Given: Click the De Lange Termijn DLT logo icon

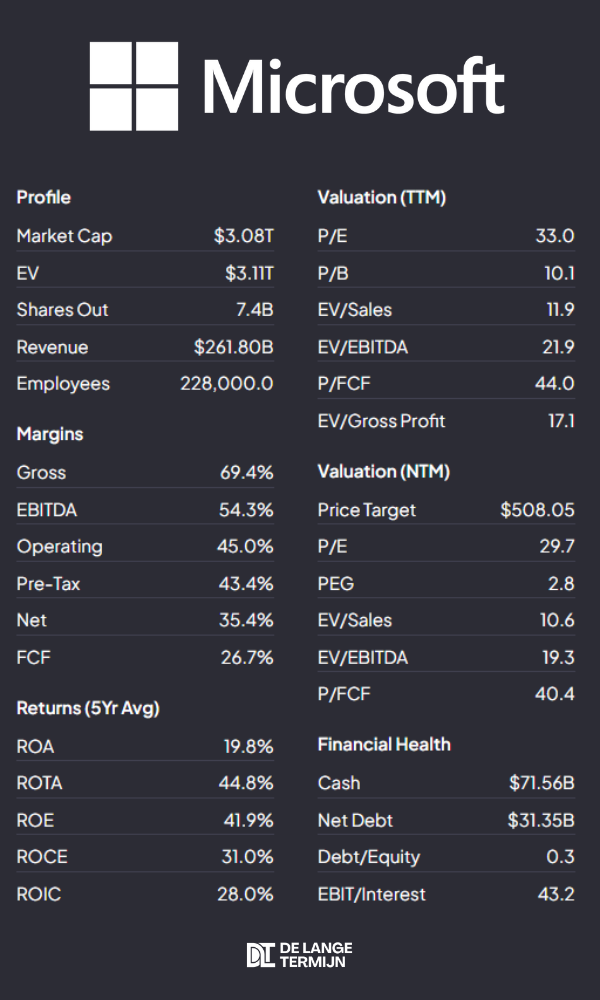Looking at the screenshot, I should pos(260,955).
